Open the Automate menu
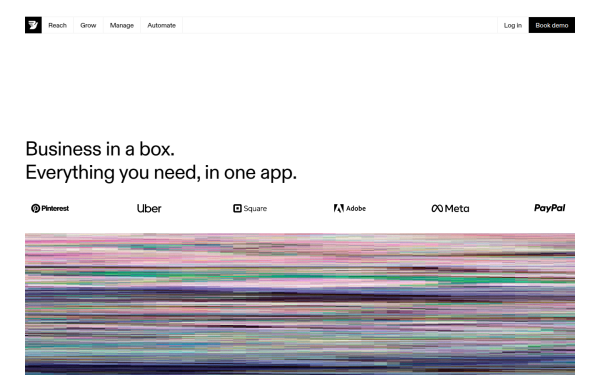 click(x=161, y=25)
